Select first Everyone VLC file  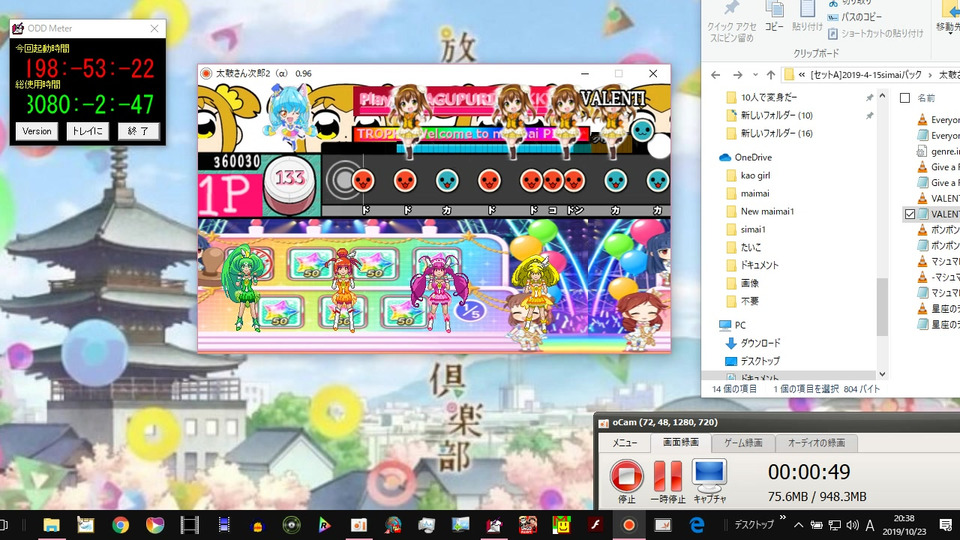click(939, 119)
